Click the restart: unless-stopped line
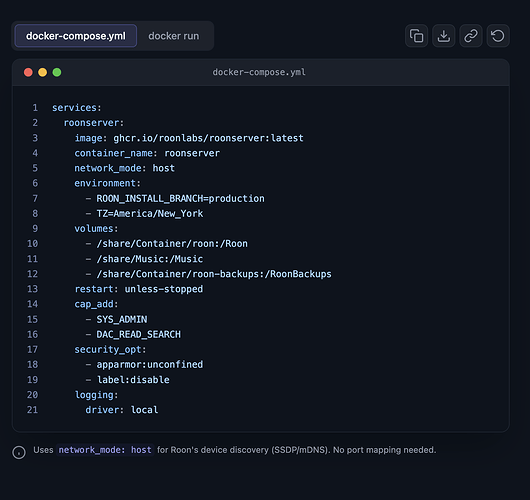This screenshot has height=500, width=530. click(139, 289)
